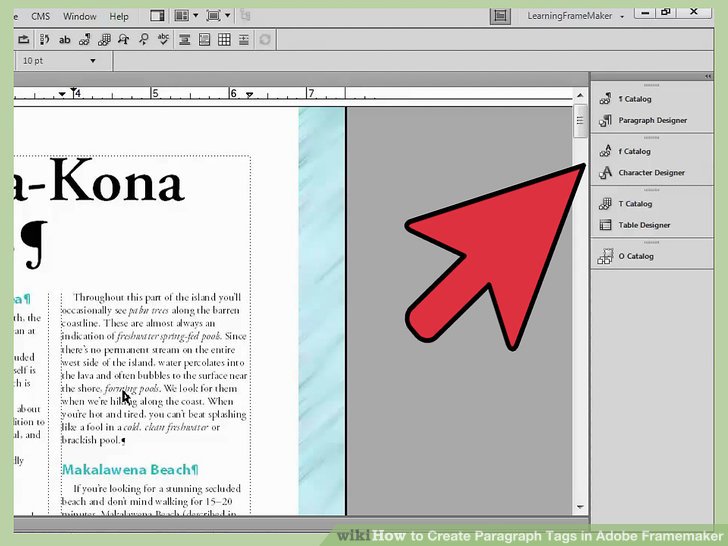This screenshot has height=546, width=728.
Task: Open the Help menu
Action: tap(119, 16)
